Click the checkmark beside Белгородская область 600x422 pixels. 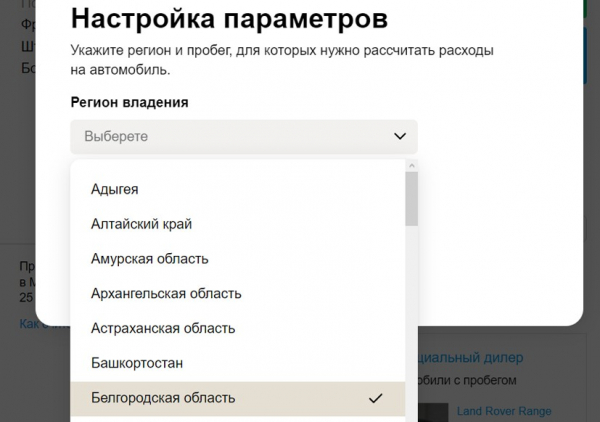click(376, 398)
